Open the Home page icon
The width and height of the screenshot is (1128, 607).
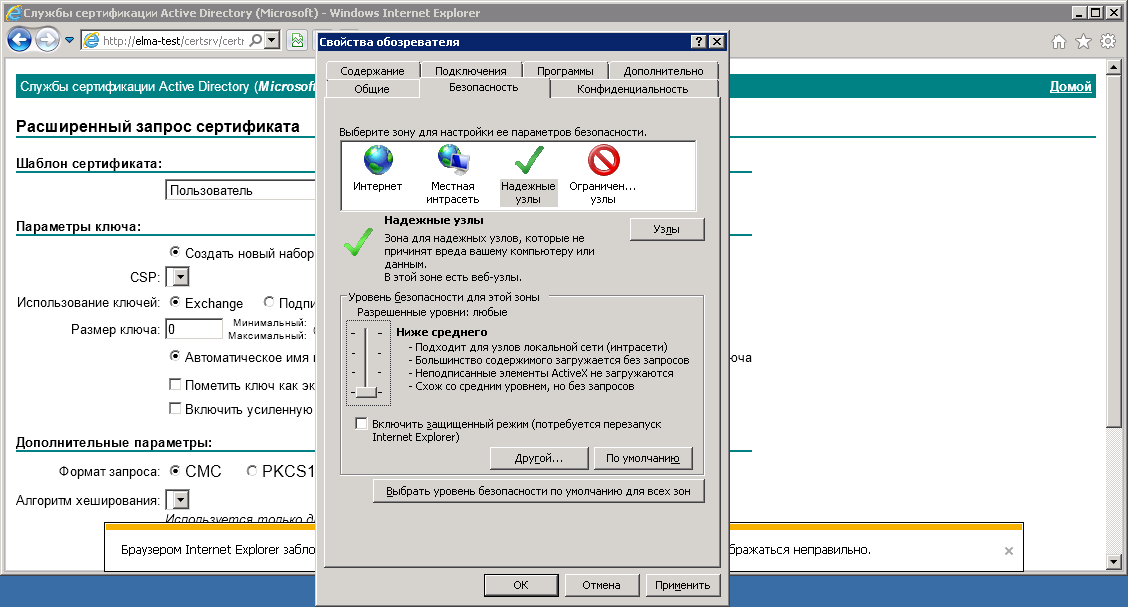1059,42
